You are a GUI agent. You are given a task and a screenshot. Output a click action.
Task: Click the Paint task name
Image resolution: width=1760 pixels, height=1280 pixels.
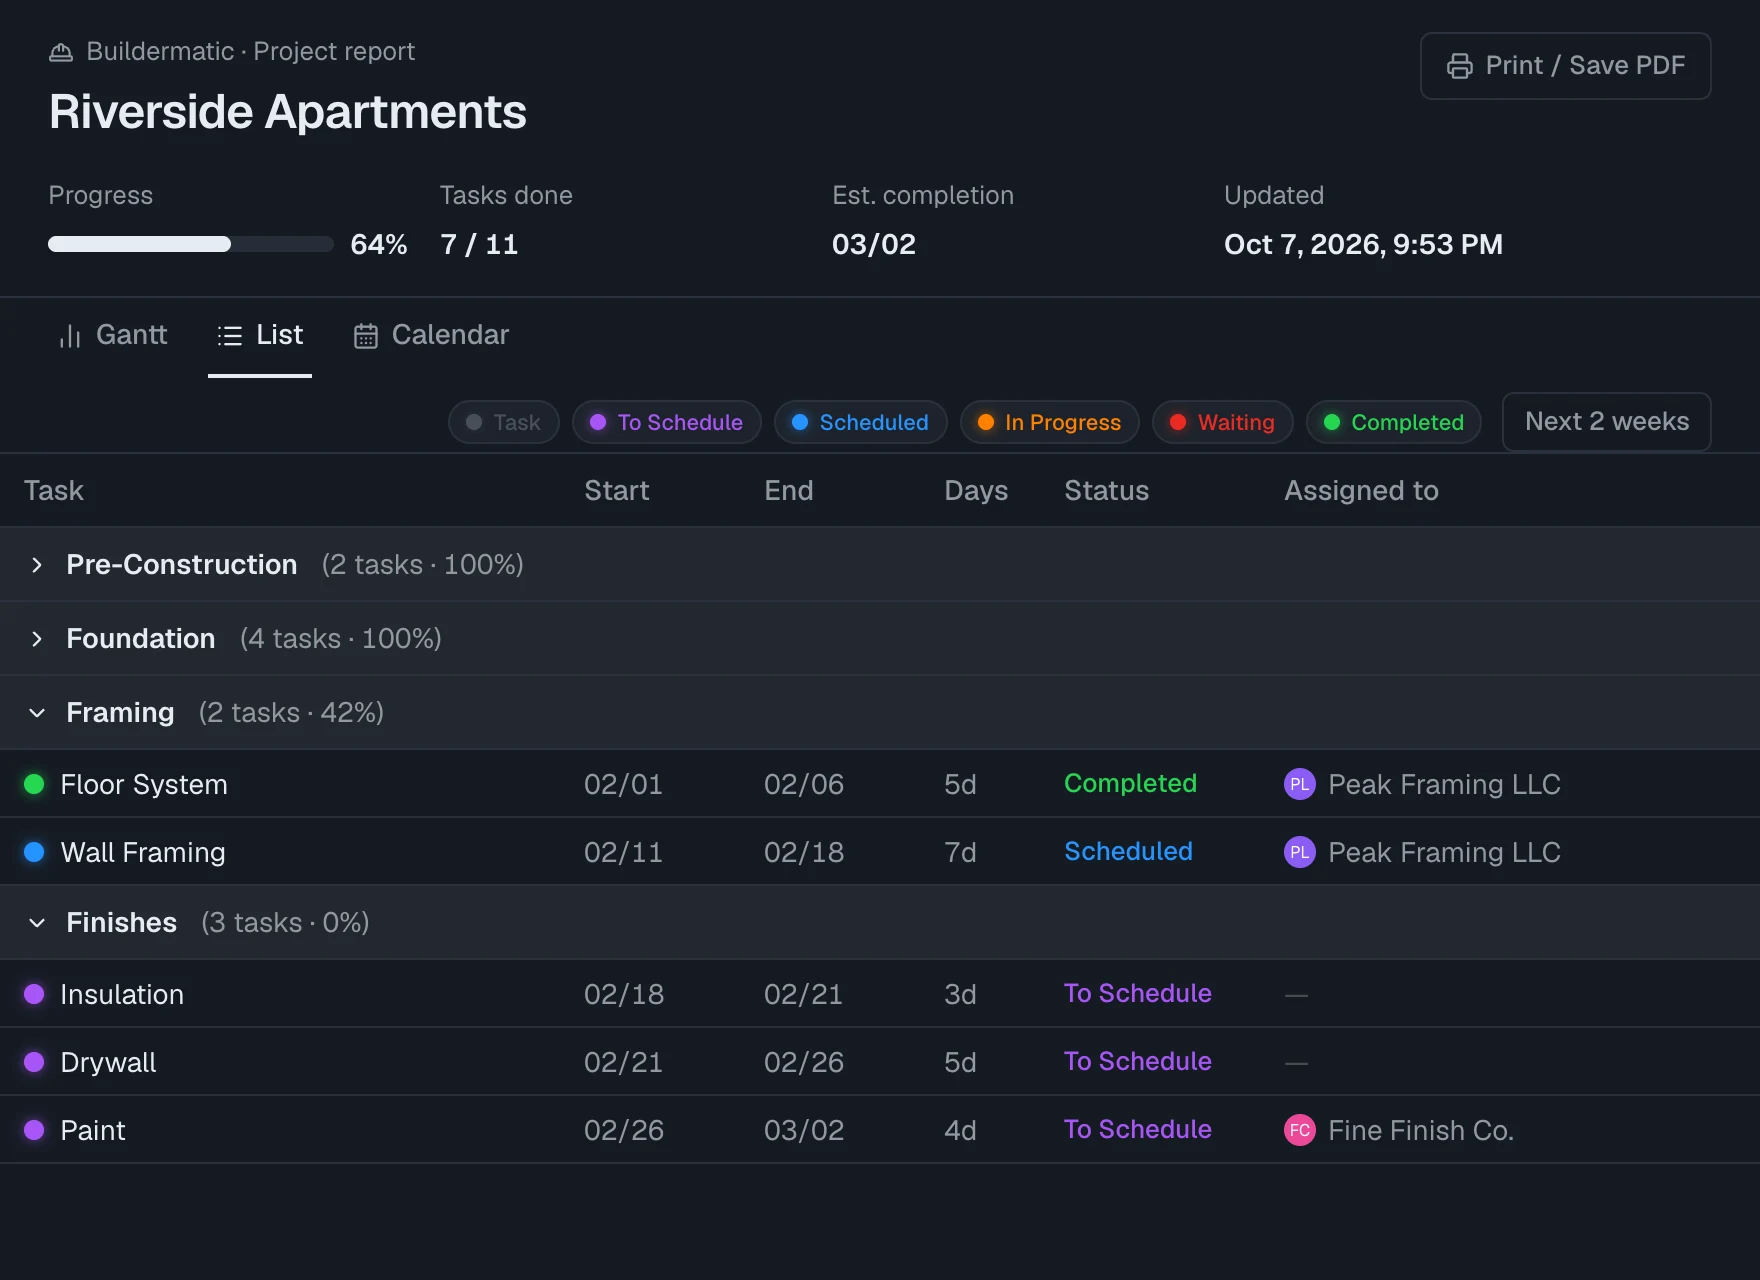point(93,1130)
